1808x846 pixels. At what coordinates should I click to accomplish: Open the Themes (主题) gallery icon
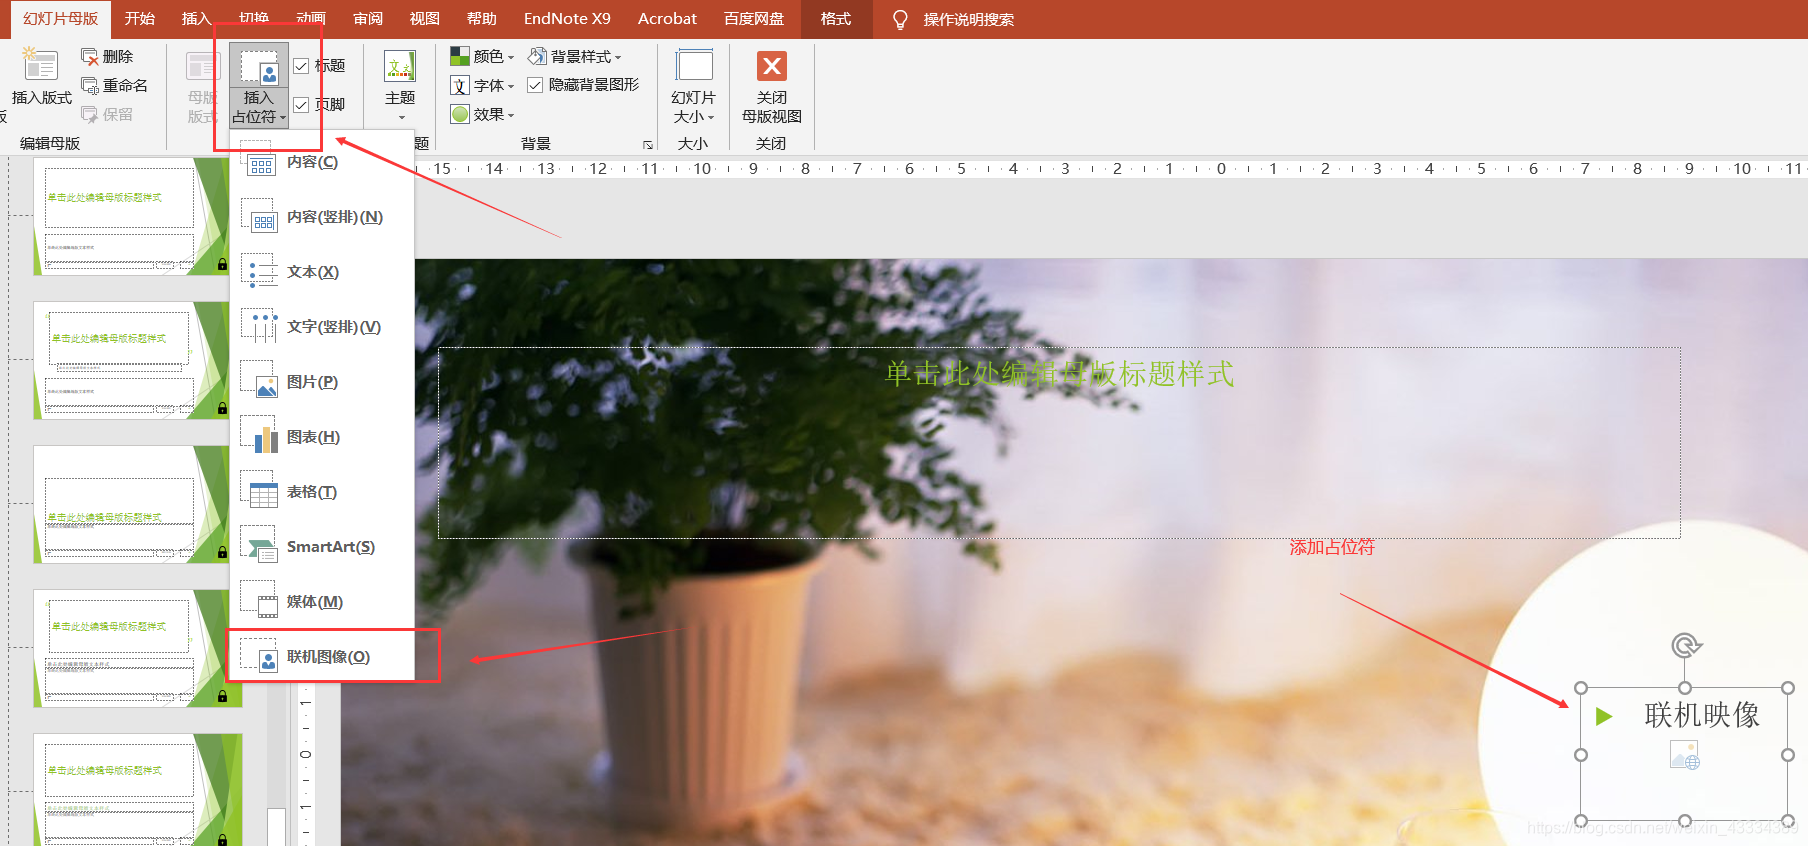tap(400, 67)
